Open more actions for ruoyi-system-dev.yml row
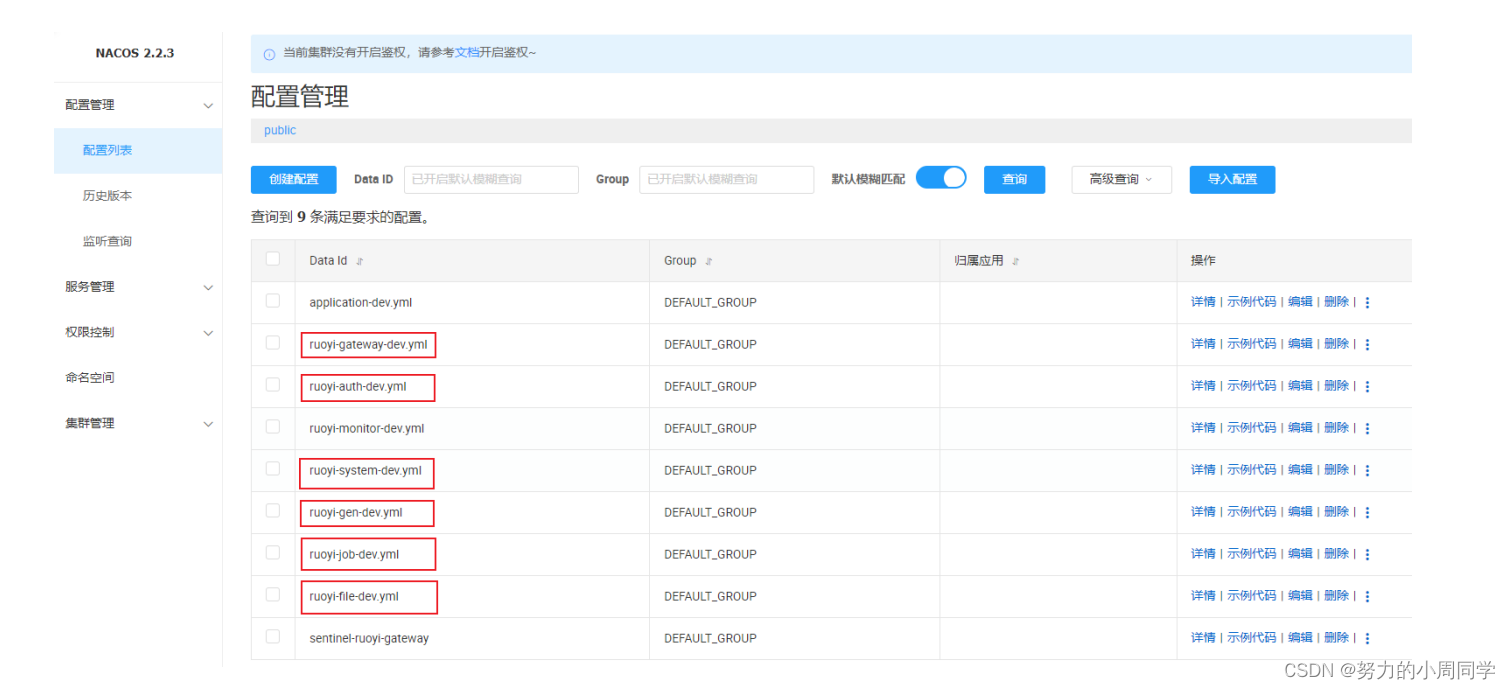 click(1367, 471)
